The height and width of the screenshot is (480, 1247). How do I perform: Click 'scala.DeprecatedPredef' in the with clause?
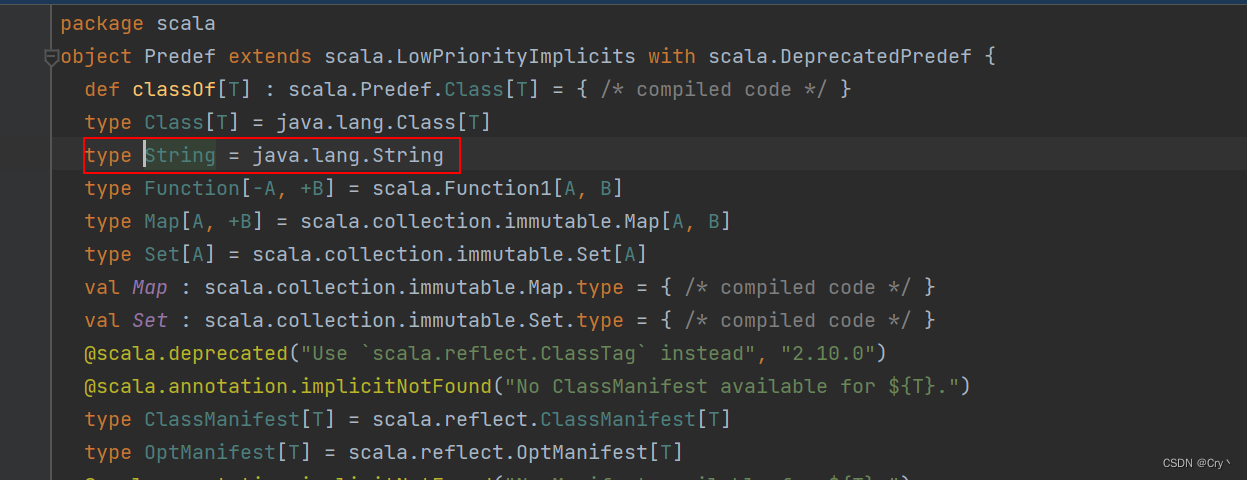(840, 56)
